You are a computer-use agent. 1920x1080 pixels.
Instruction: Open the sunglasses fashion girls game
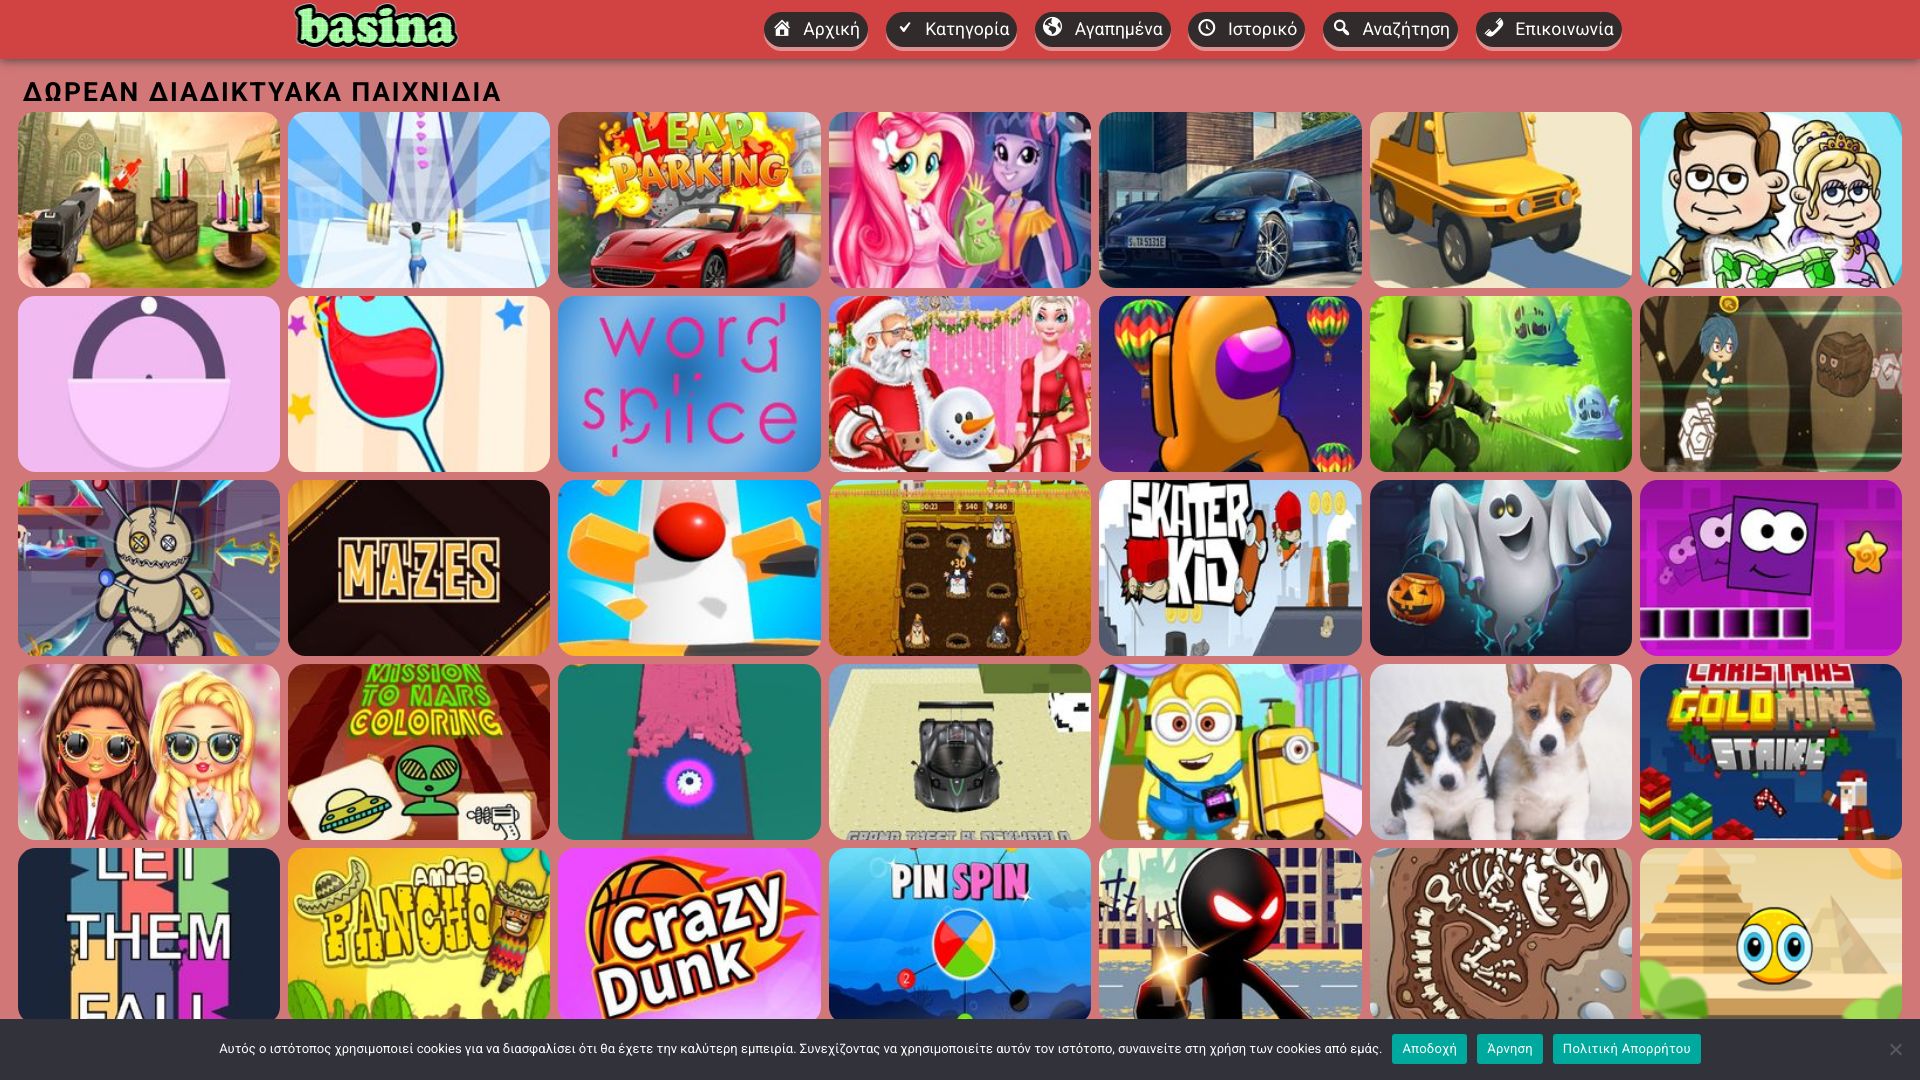click(x=149, y=752)
